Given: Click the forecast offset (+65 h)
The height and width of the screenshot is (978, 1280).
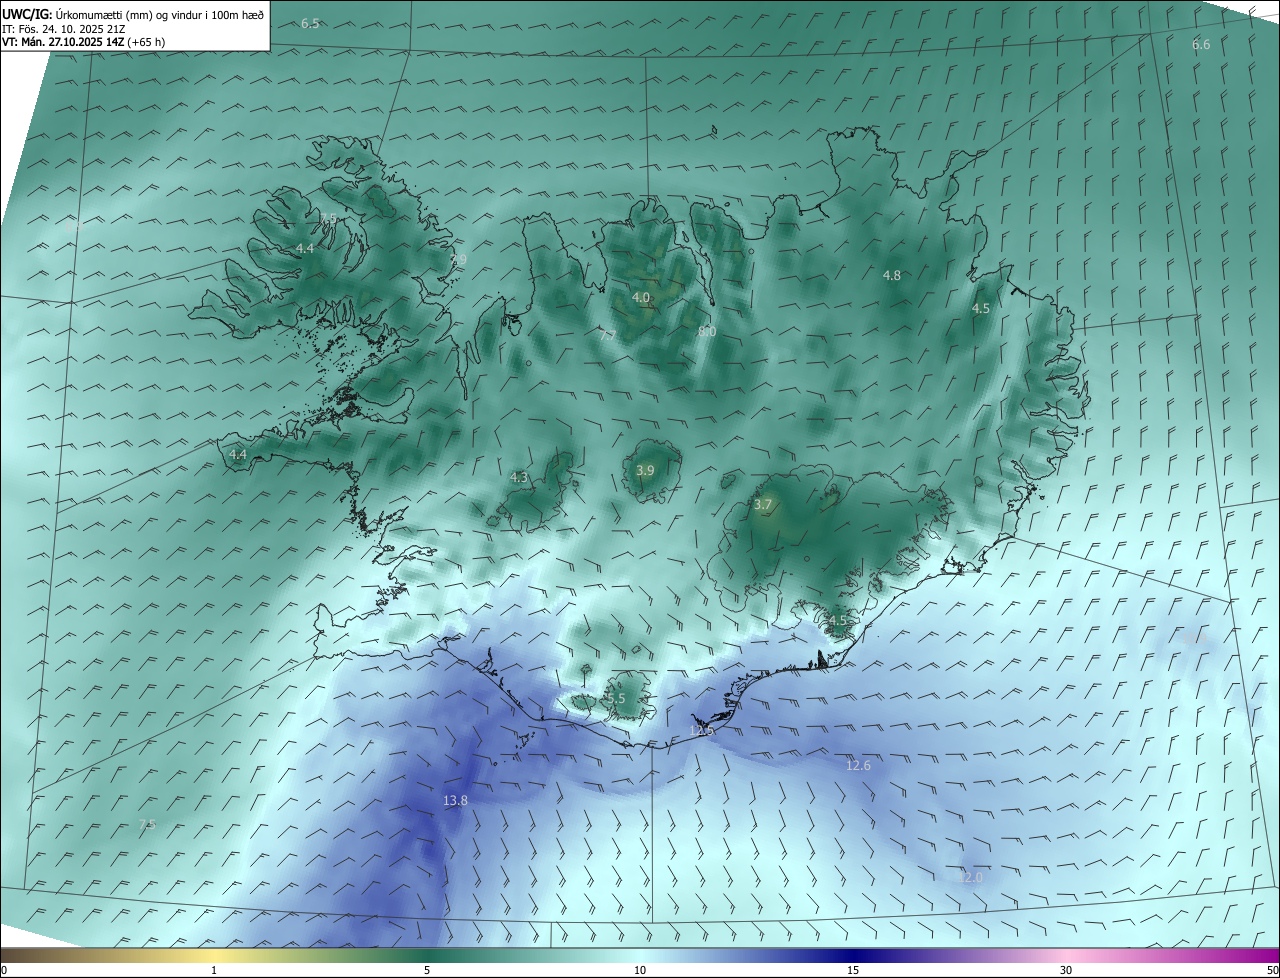Looking at the screenshot, I should [x=146, y=42].
